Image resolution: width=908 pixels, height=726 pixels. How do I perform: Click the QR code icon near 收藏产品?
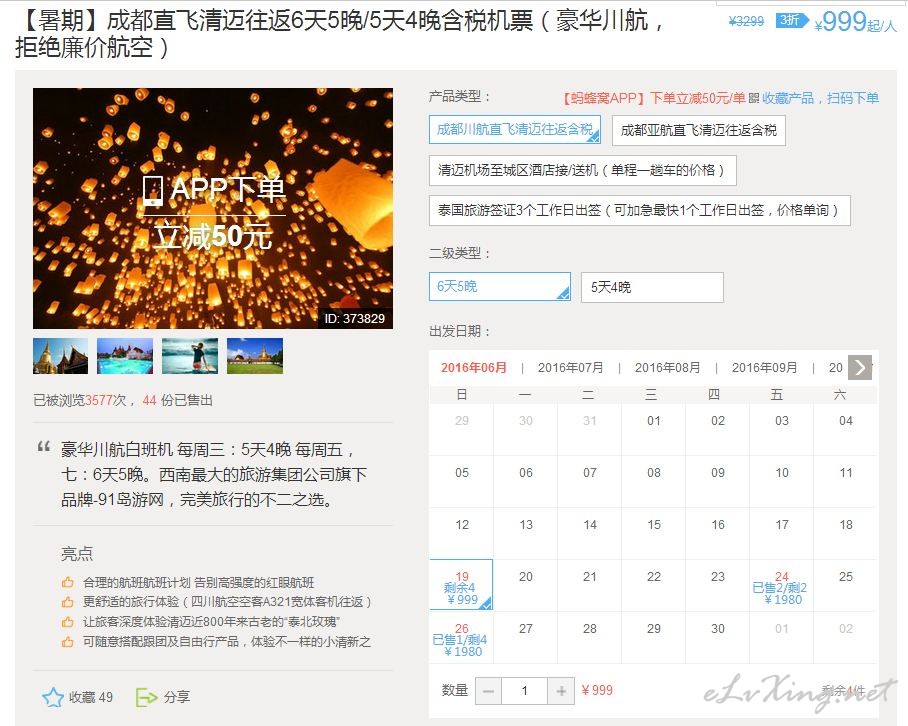pos(753,98)
